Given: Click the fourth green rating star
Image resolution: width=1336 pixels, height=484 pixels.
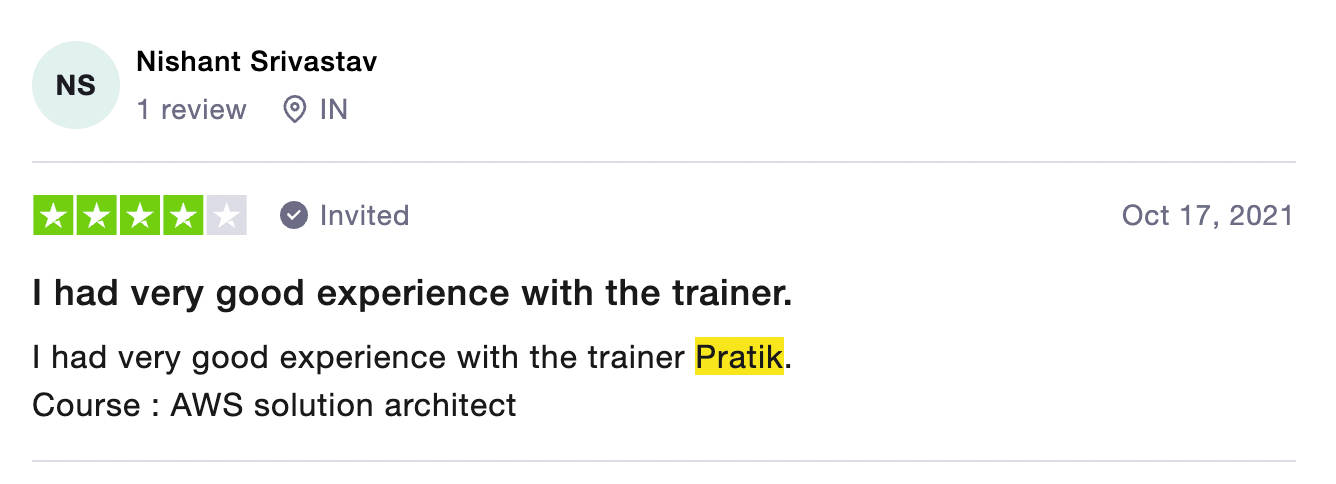Looking at the screenshot, I should coord(183,216).
